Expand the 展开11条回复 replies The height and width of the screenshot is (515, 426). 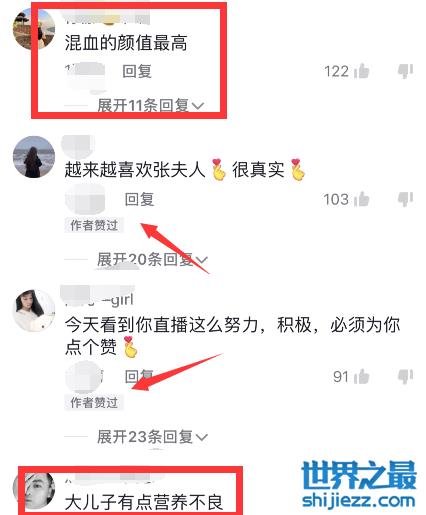coord(150,106)
